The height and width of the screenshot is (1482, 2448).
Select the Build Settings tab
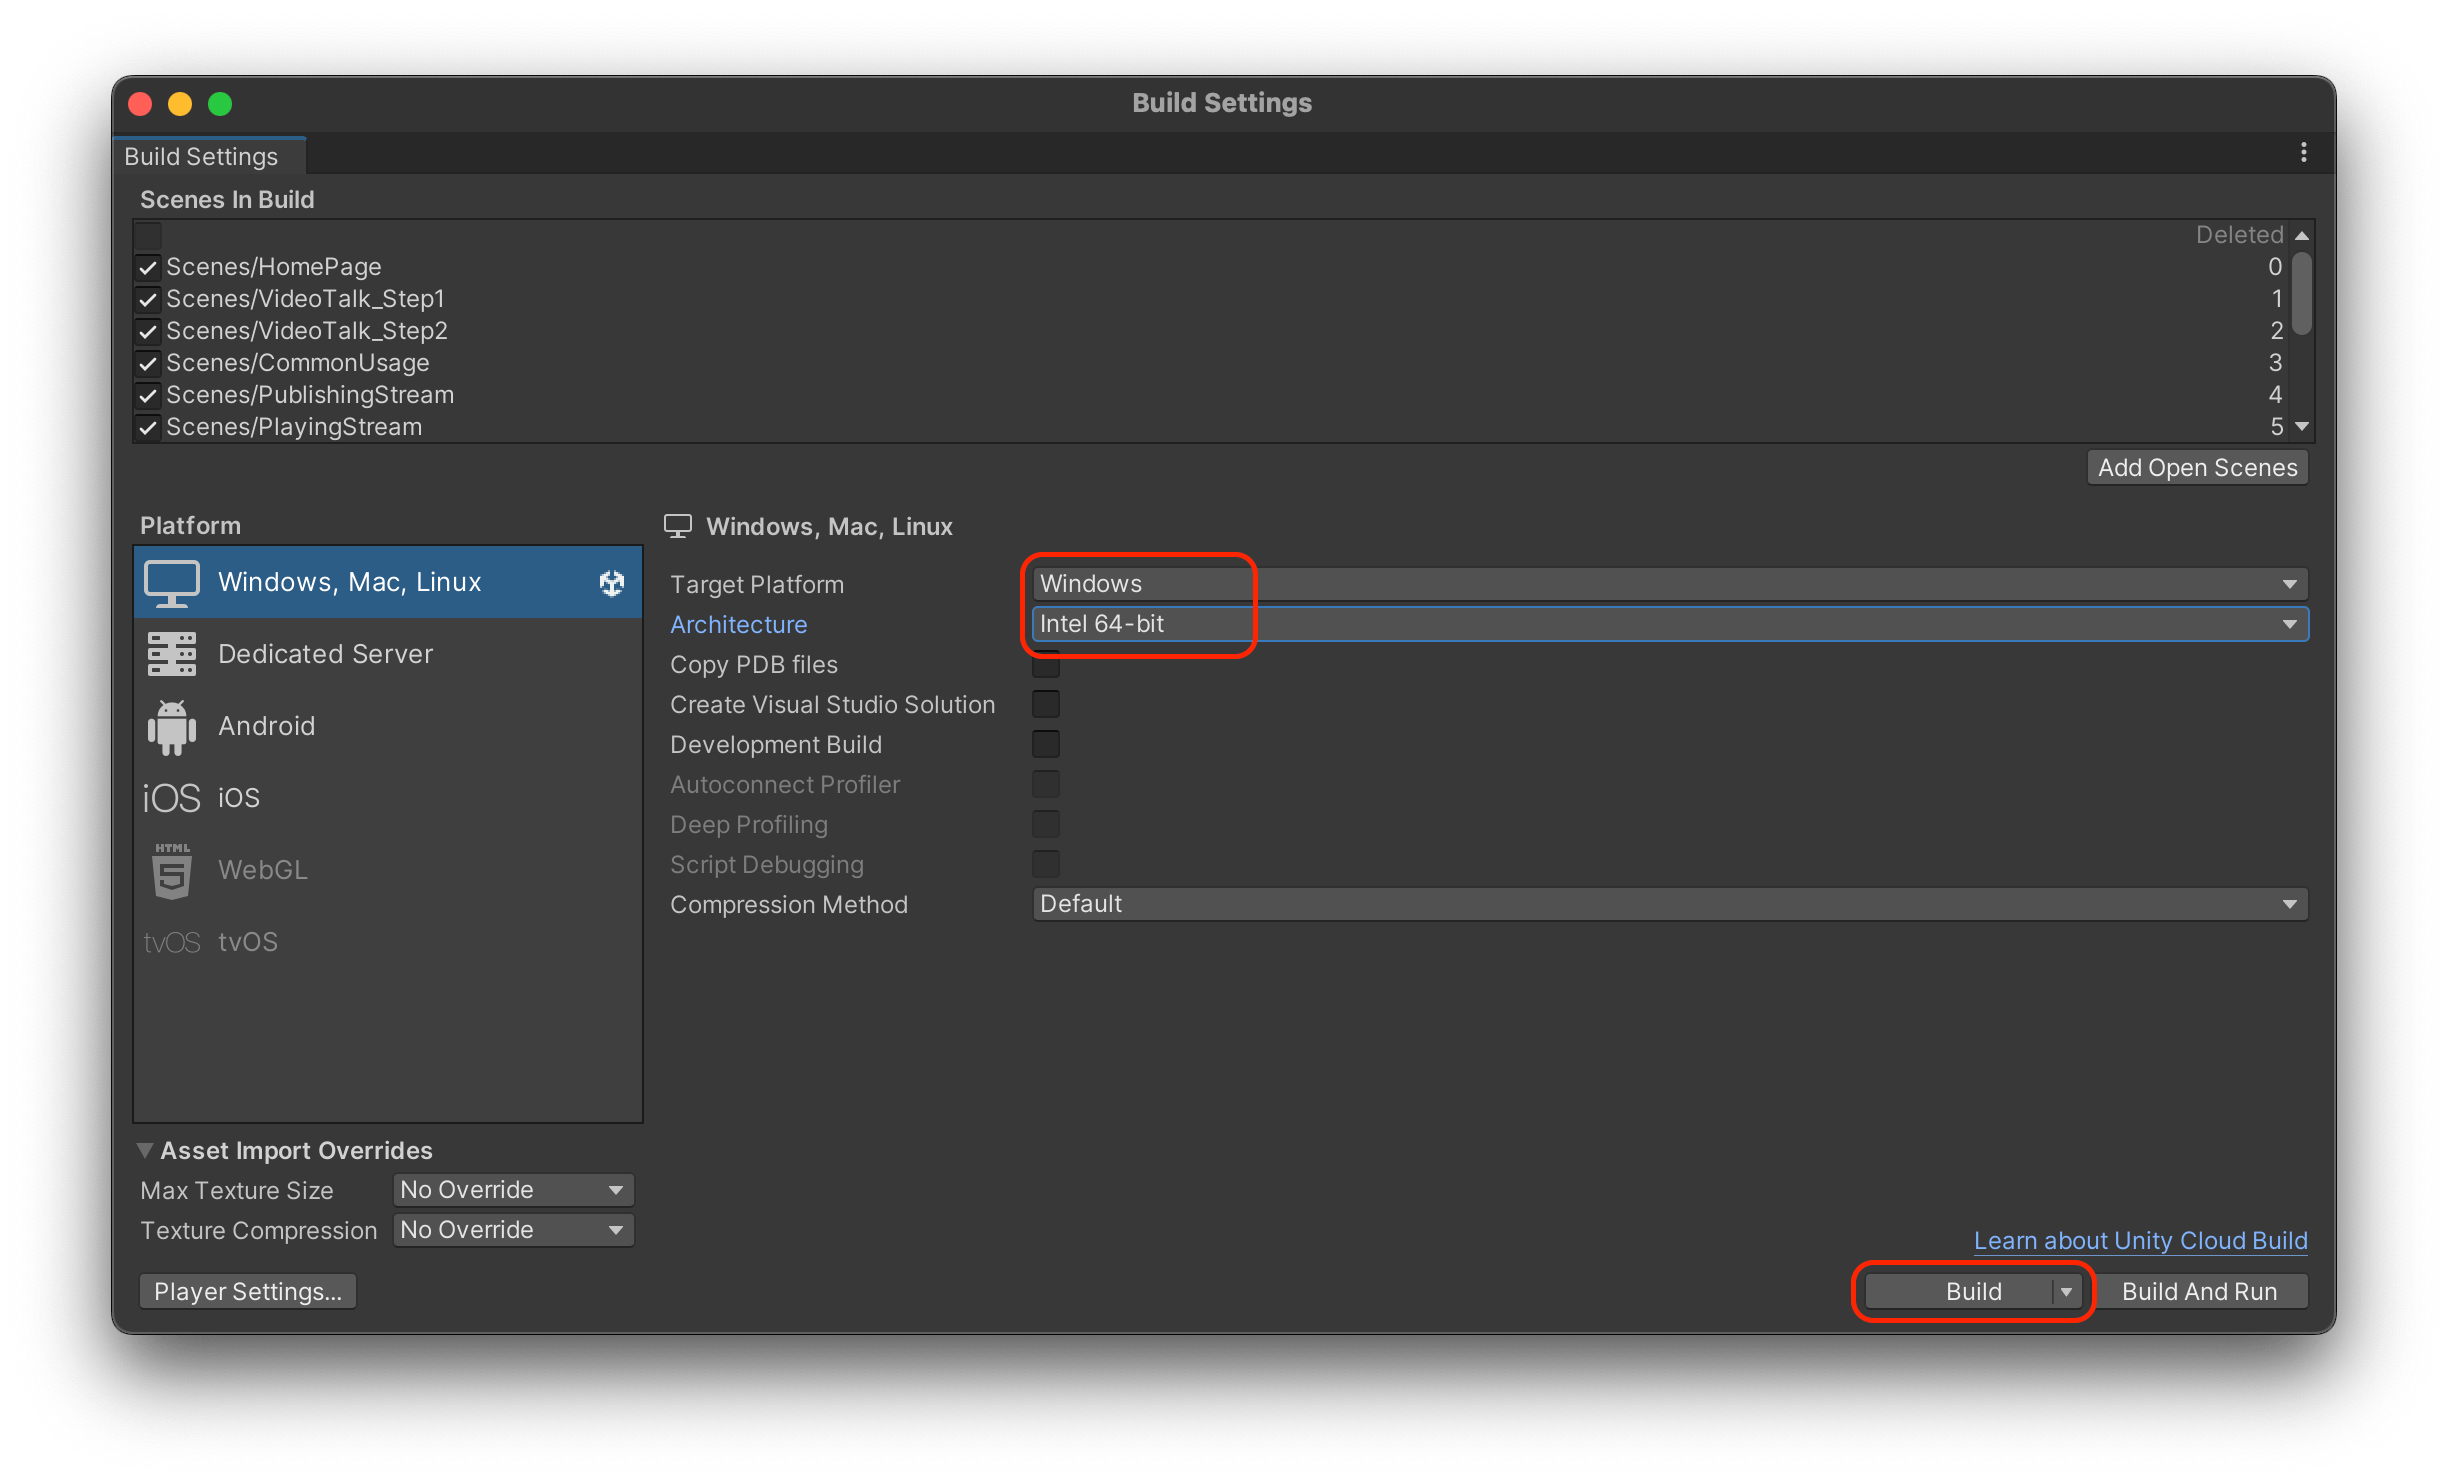pyautogui.click(x=201, y=157)
